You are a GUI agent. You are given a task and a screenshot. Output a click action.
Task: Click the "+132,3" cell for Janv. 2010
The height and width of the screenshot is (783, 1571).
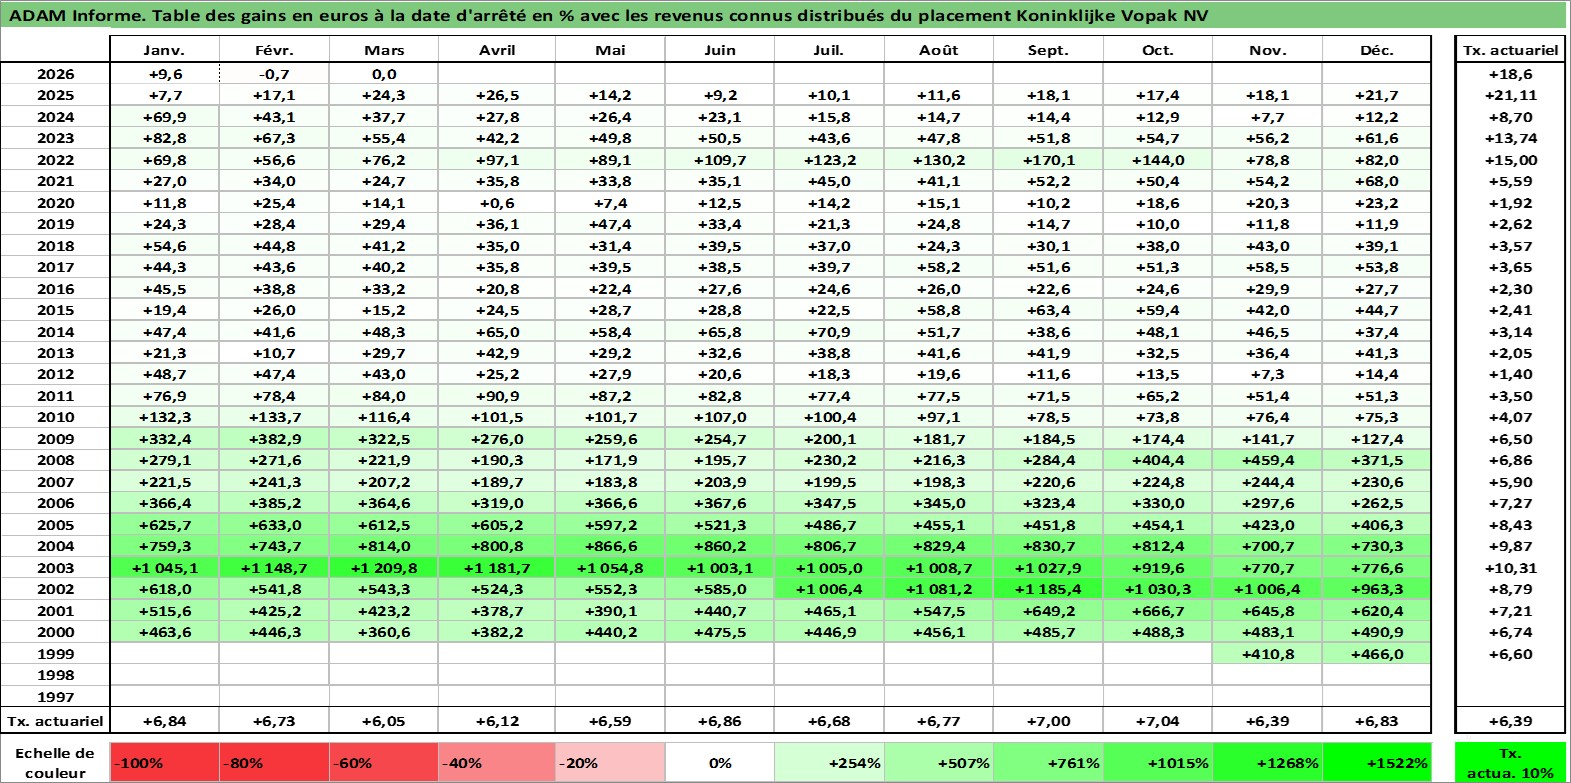click(164, 417)
